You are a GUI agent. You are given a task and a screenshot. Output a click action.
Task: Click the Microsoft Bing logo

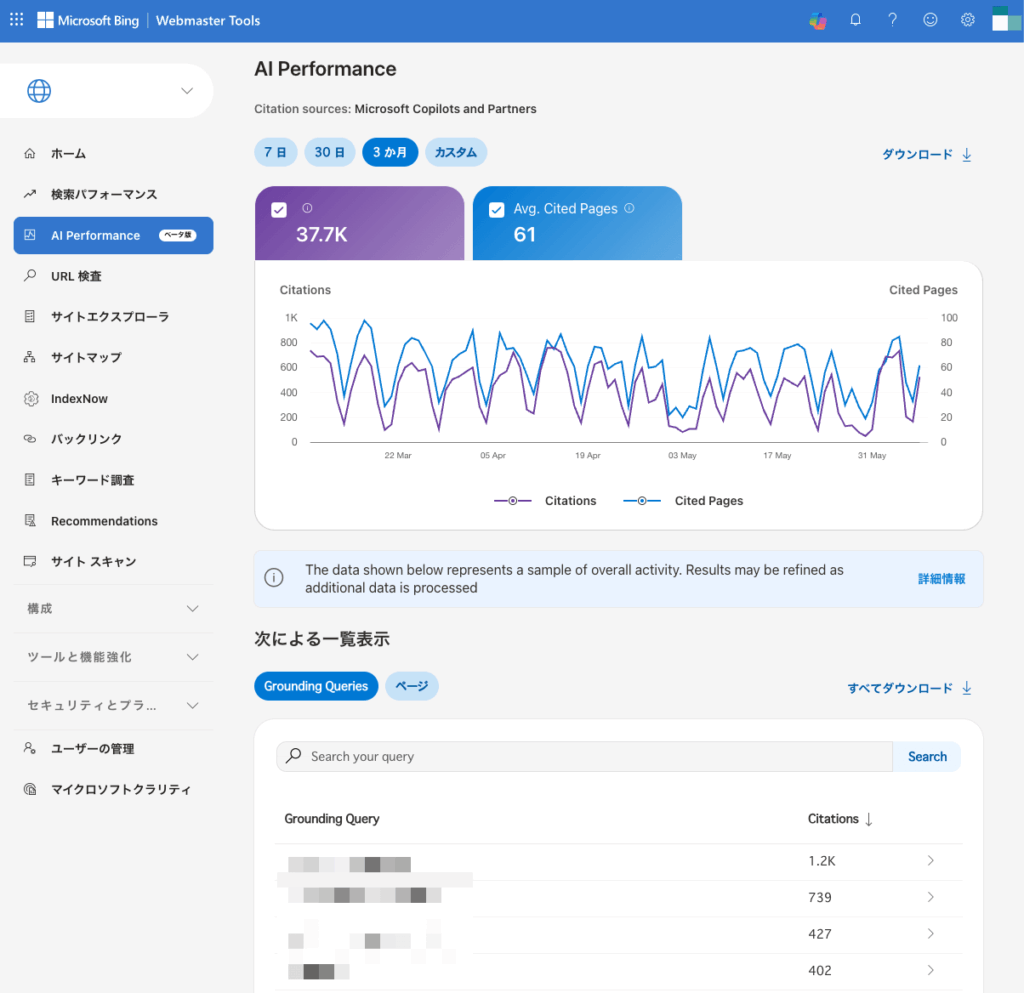pos(88,20)
